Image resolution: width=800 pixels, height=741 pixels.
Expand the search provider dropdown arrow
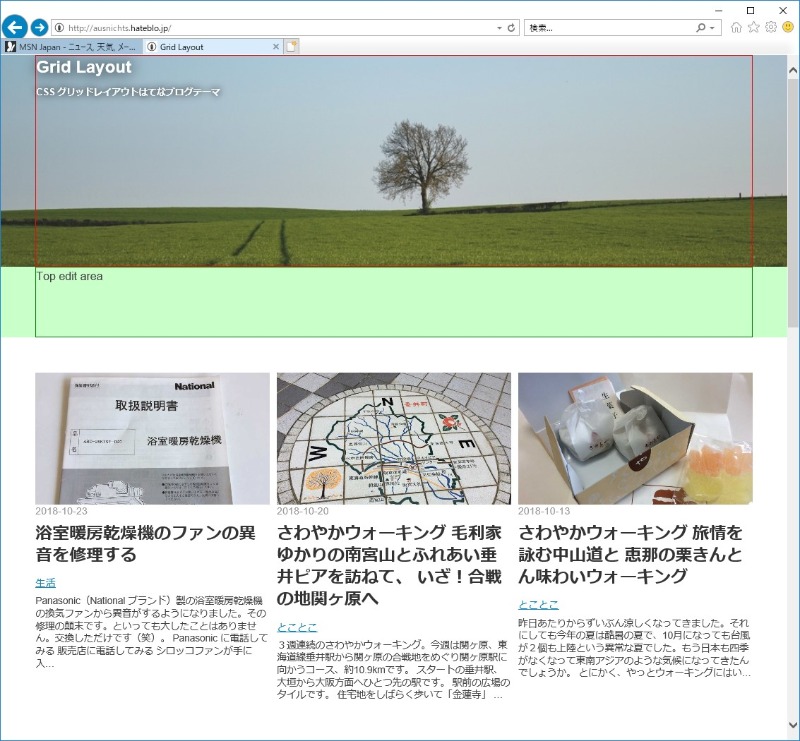point(712,28)
